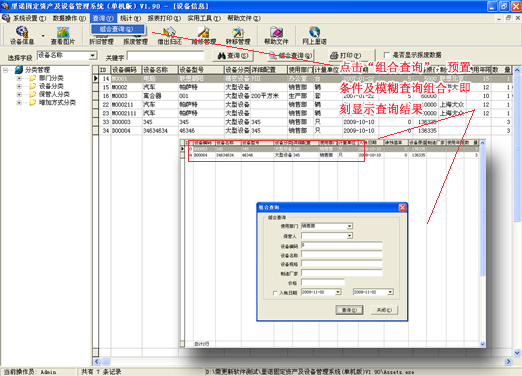Image resolution: width=522 pixels, height=376 pixels.
Task: Collapse the 分类管理 tree root
Action: click(5, 70)
